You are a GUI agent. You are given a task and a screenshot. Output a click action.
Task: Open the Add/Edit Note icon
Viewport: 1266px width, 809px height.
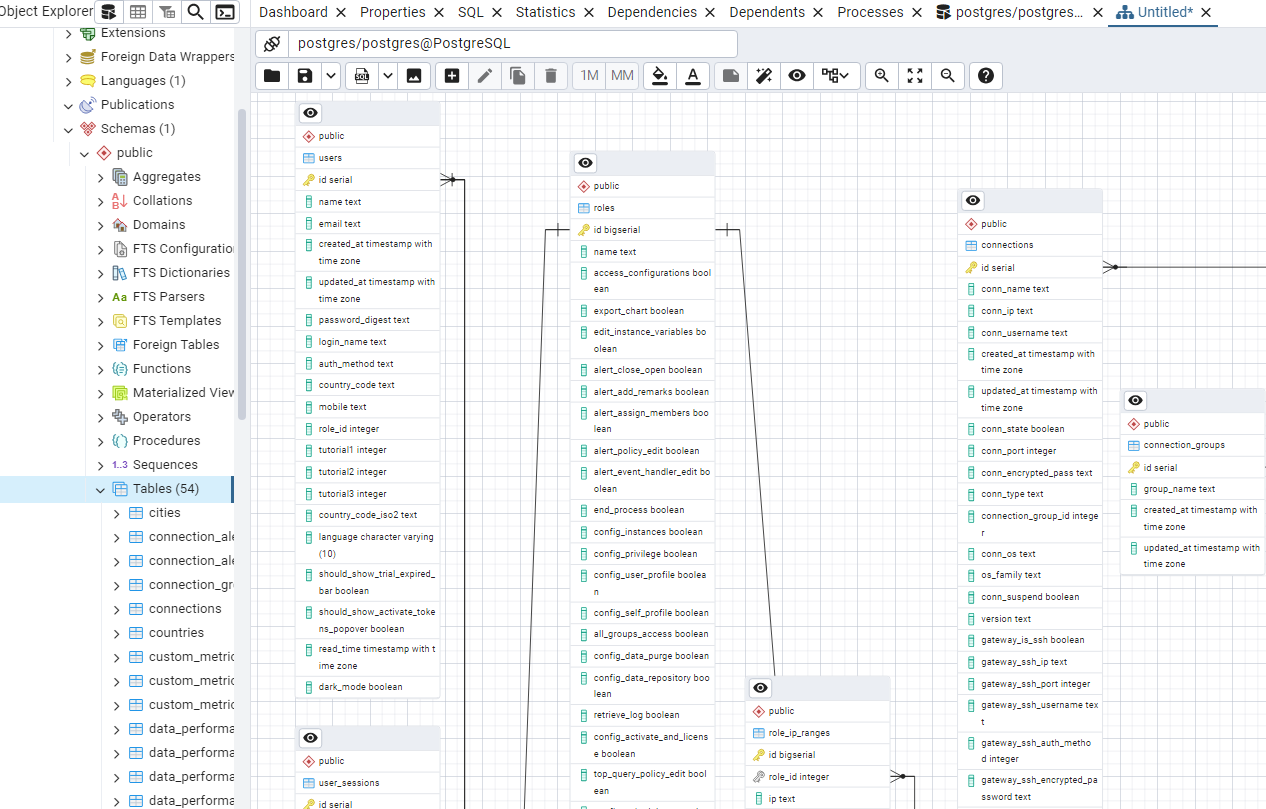[731, 76]
